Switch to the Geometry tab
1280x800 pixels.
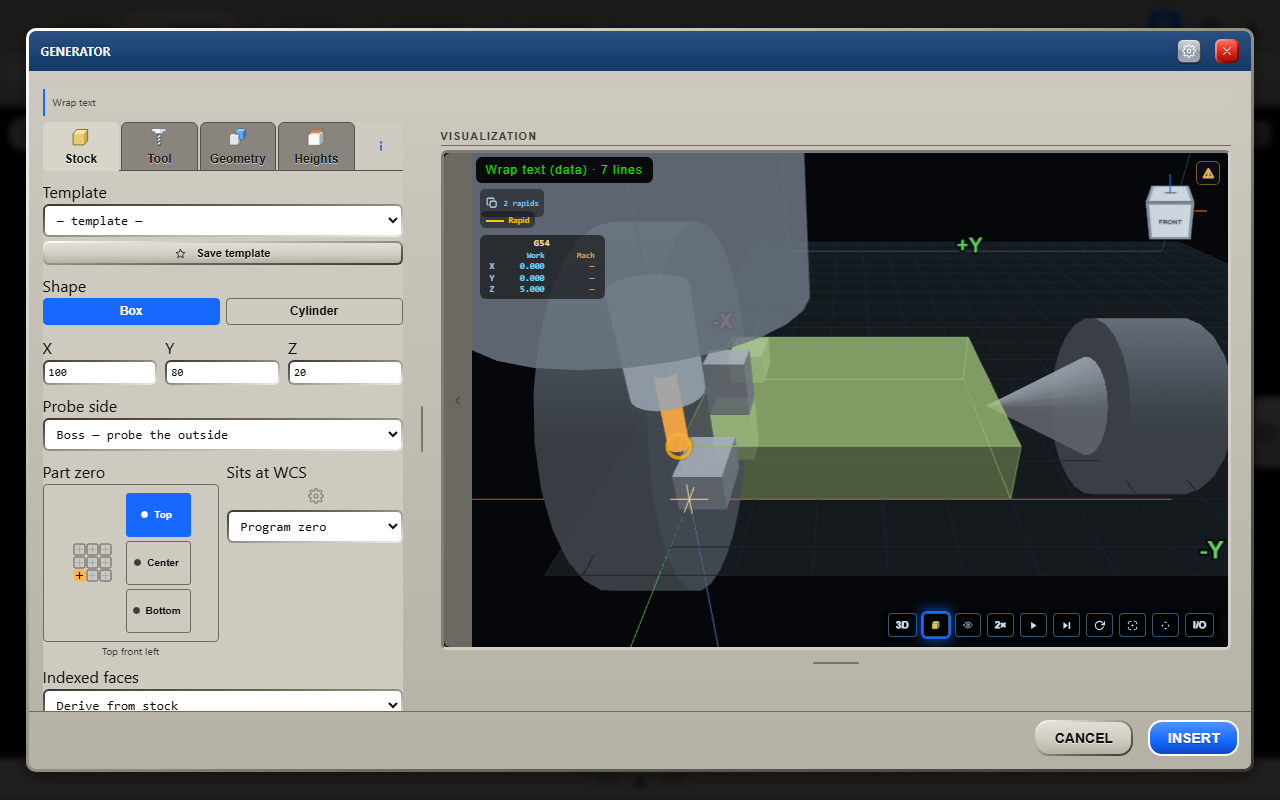(x=238, y=147)
